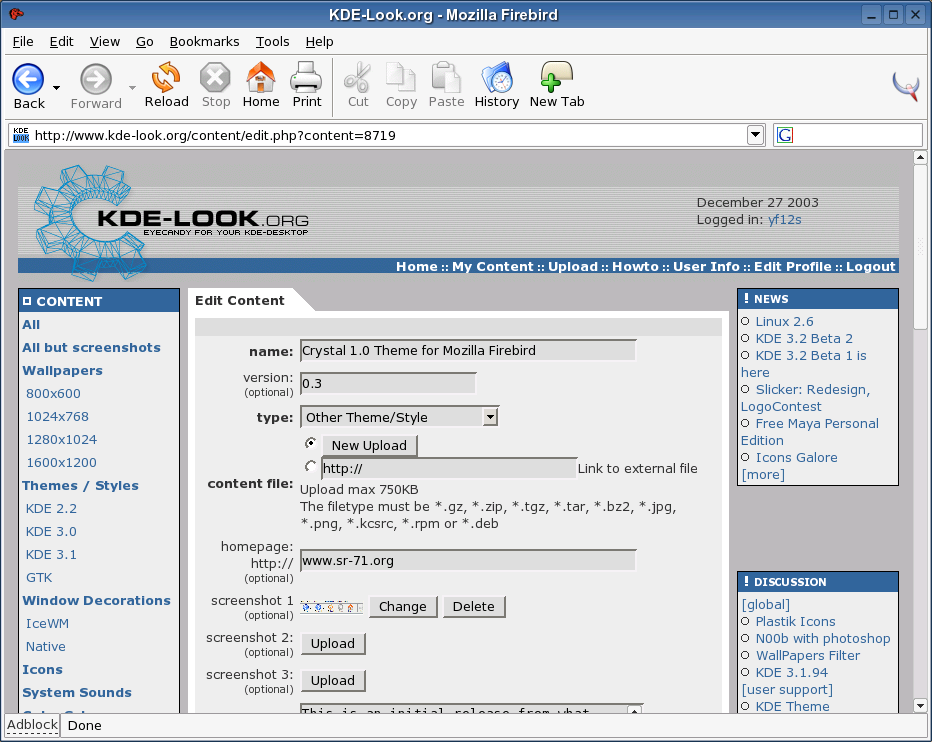
Task: Click Delete for screenshot 1
Action: click(474, 606)
